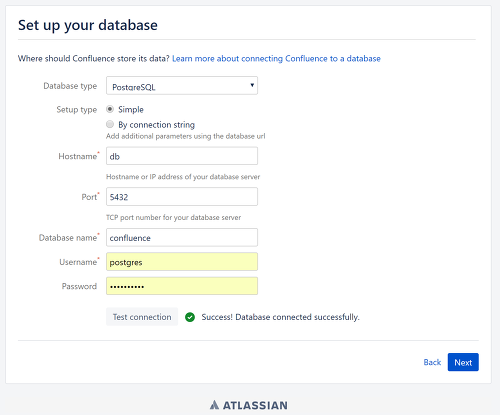The image size is (500, 415).
Task: Click the Database name field label
Action: (69, 238)
